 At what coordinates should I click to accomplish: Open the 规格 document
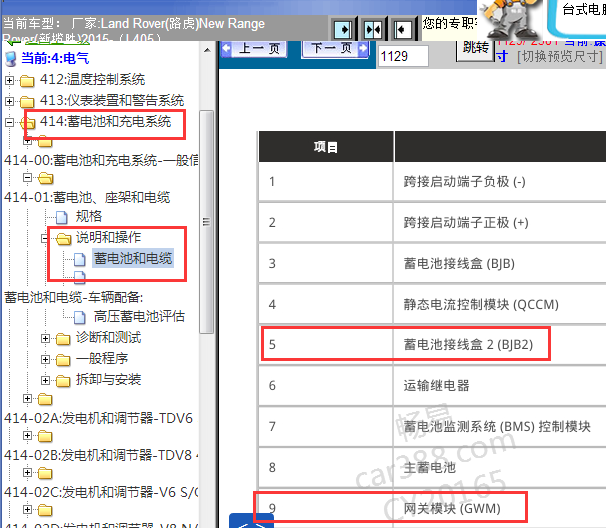coord(89,216)
